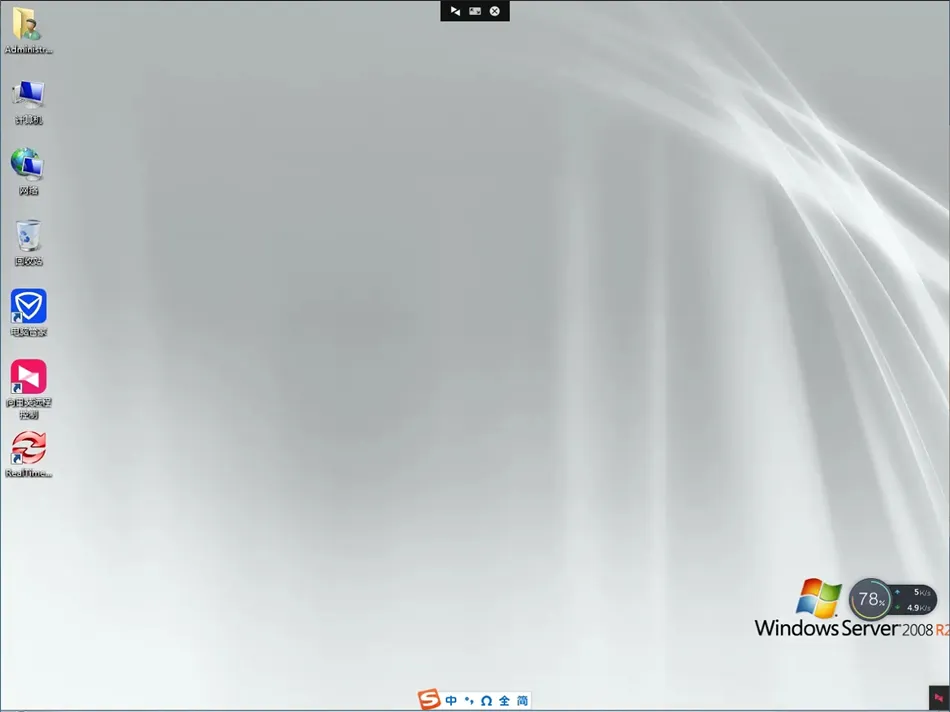Close the remote session via top bar X

tap(495, 11)
